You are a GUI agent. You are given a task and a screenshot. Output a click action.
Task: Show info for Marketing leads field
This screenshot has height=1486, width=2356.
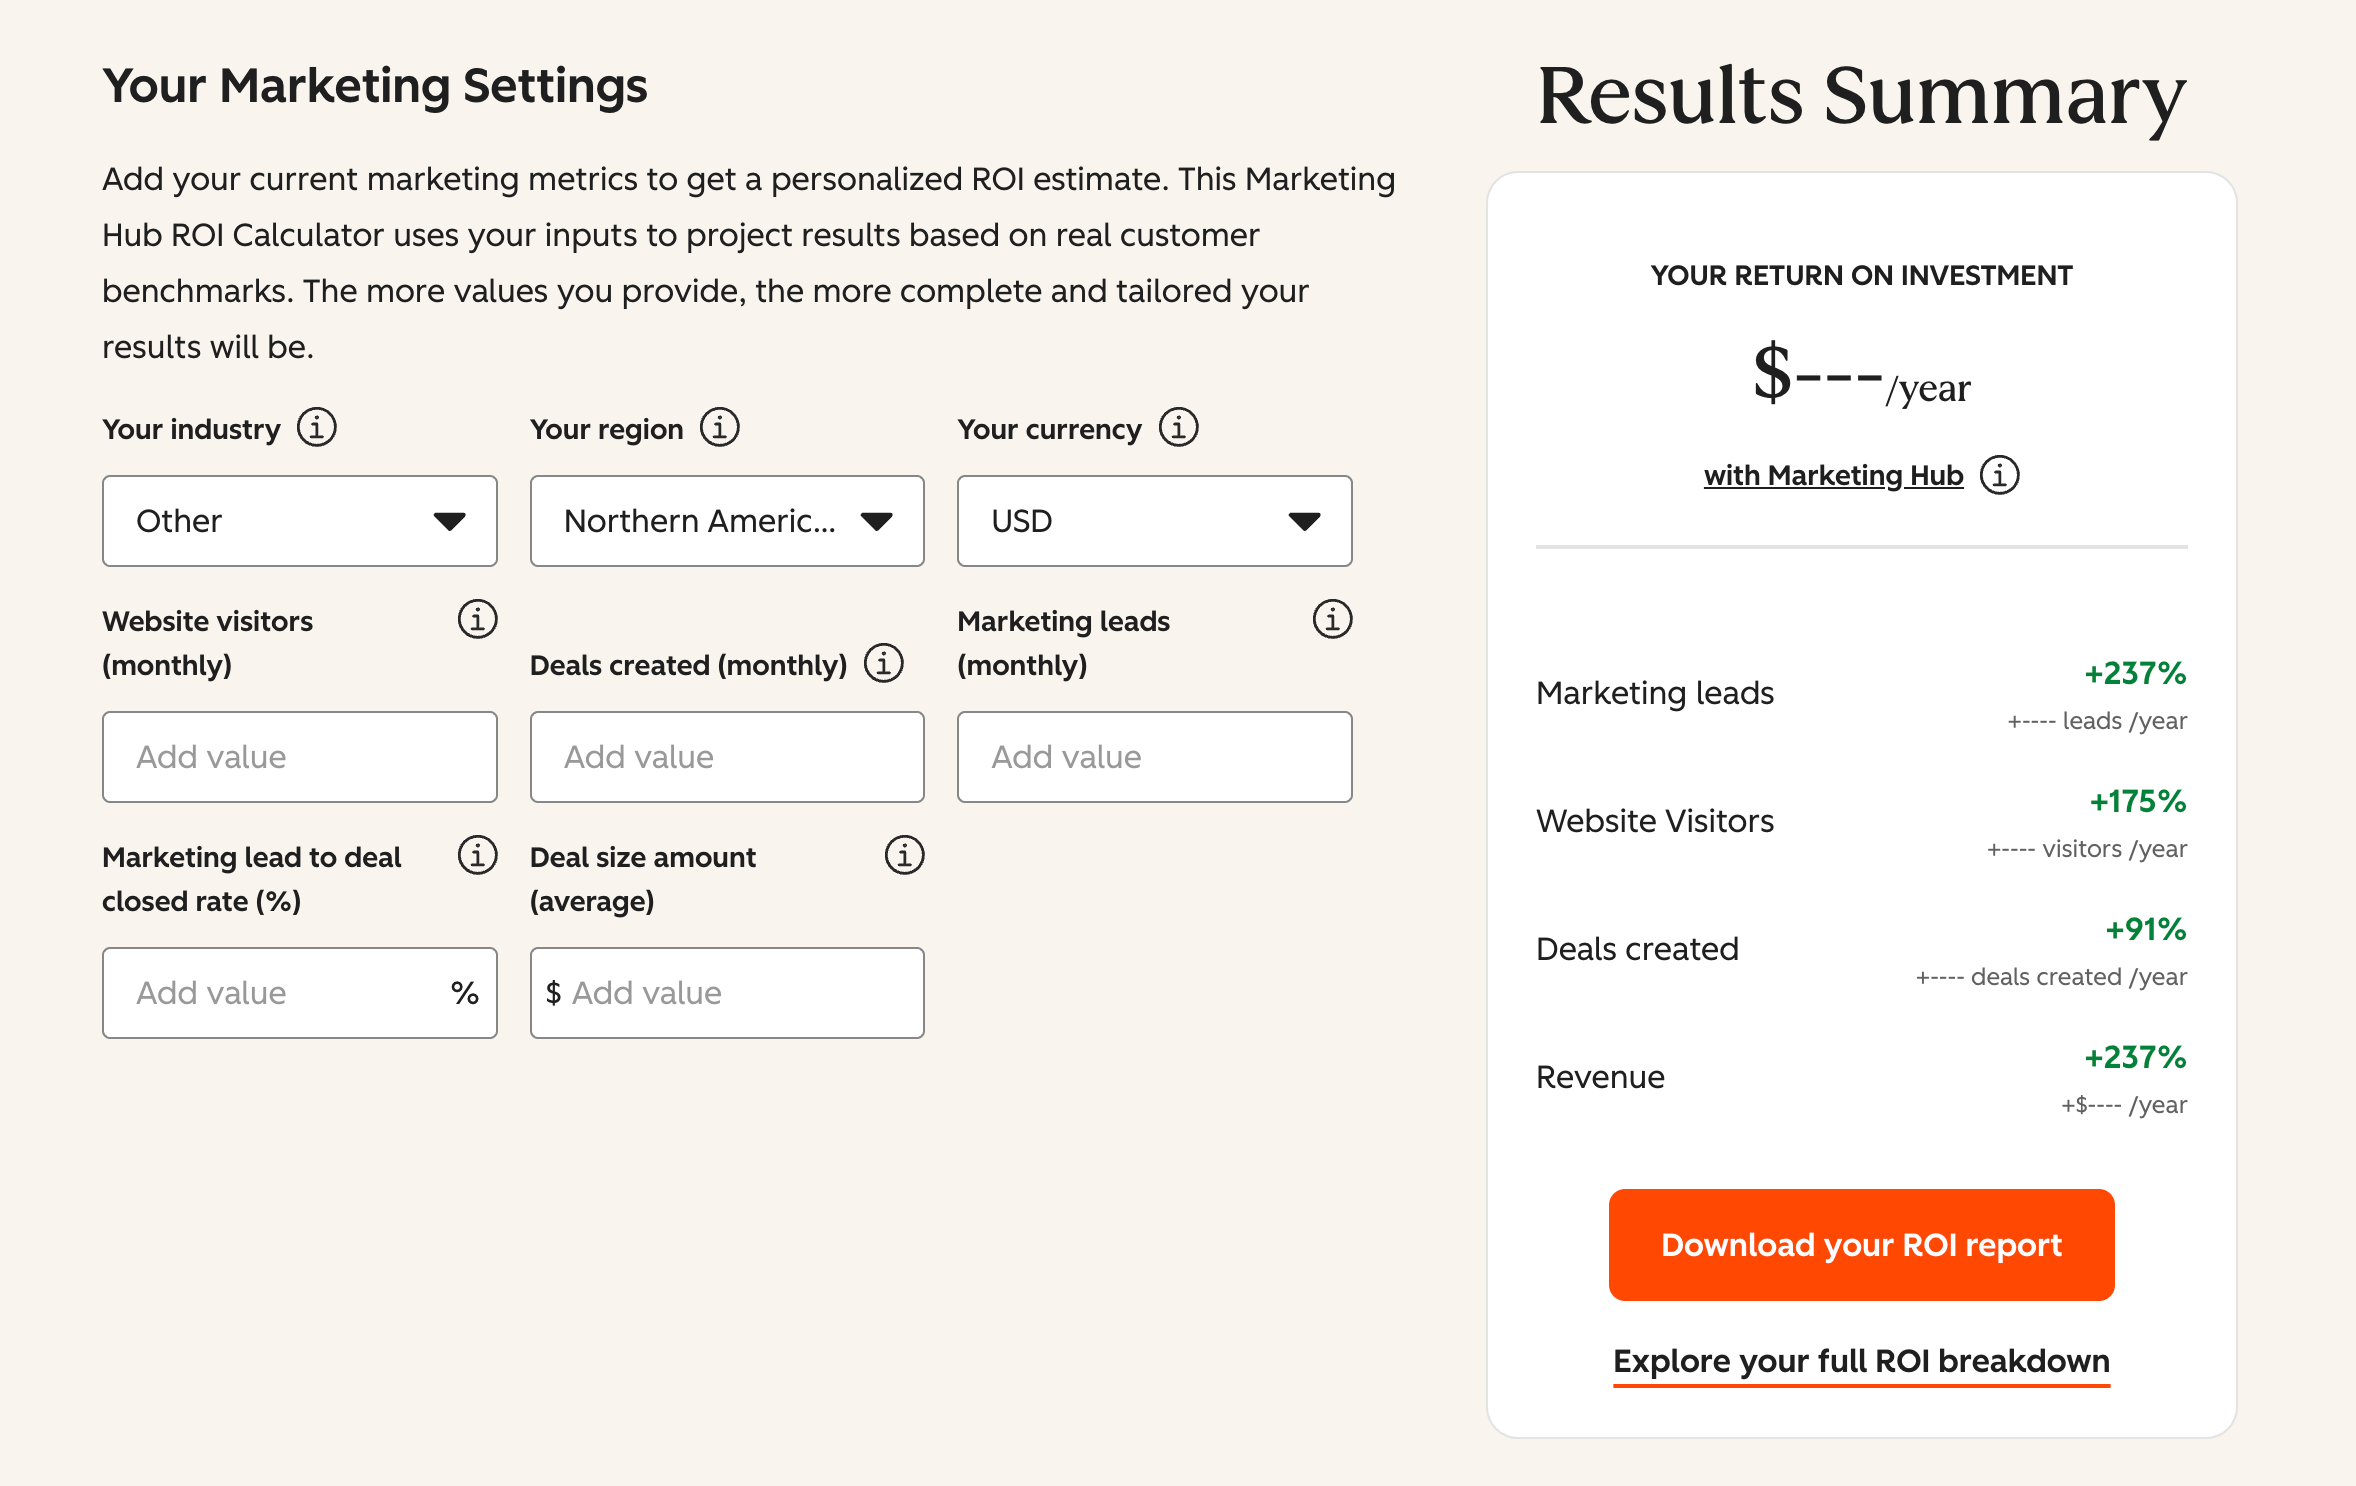point(1331,619)
